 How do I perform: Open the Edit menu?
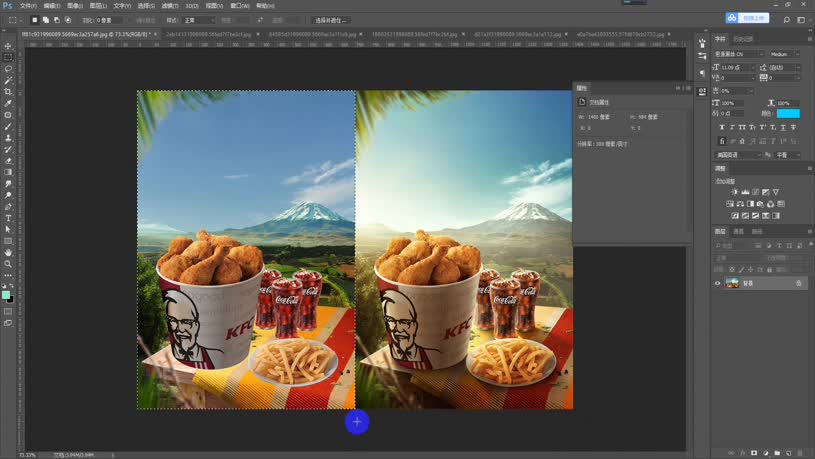51,6
